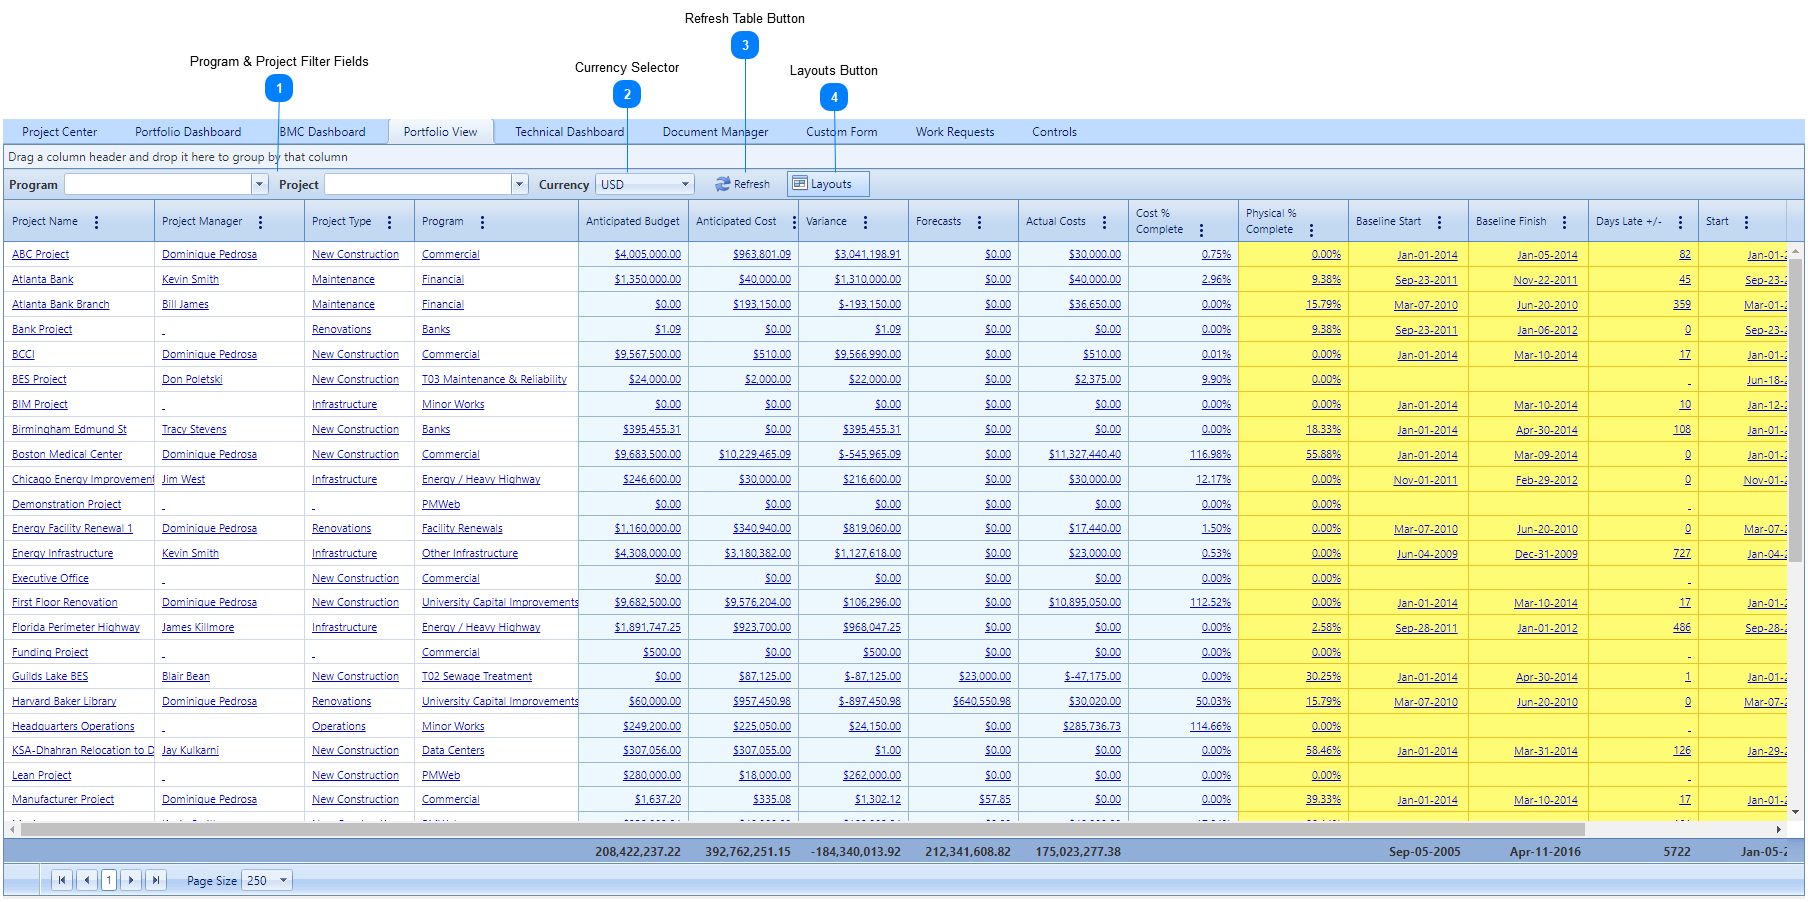This screenshot has width=1808, height=902.
Task: Click actual costs $11,327,440.40
Action: (1085, 454)
